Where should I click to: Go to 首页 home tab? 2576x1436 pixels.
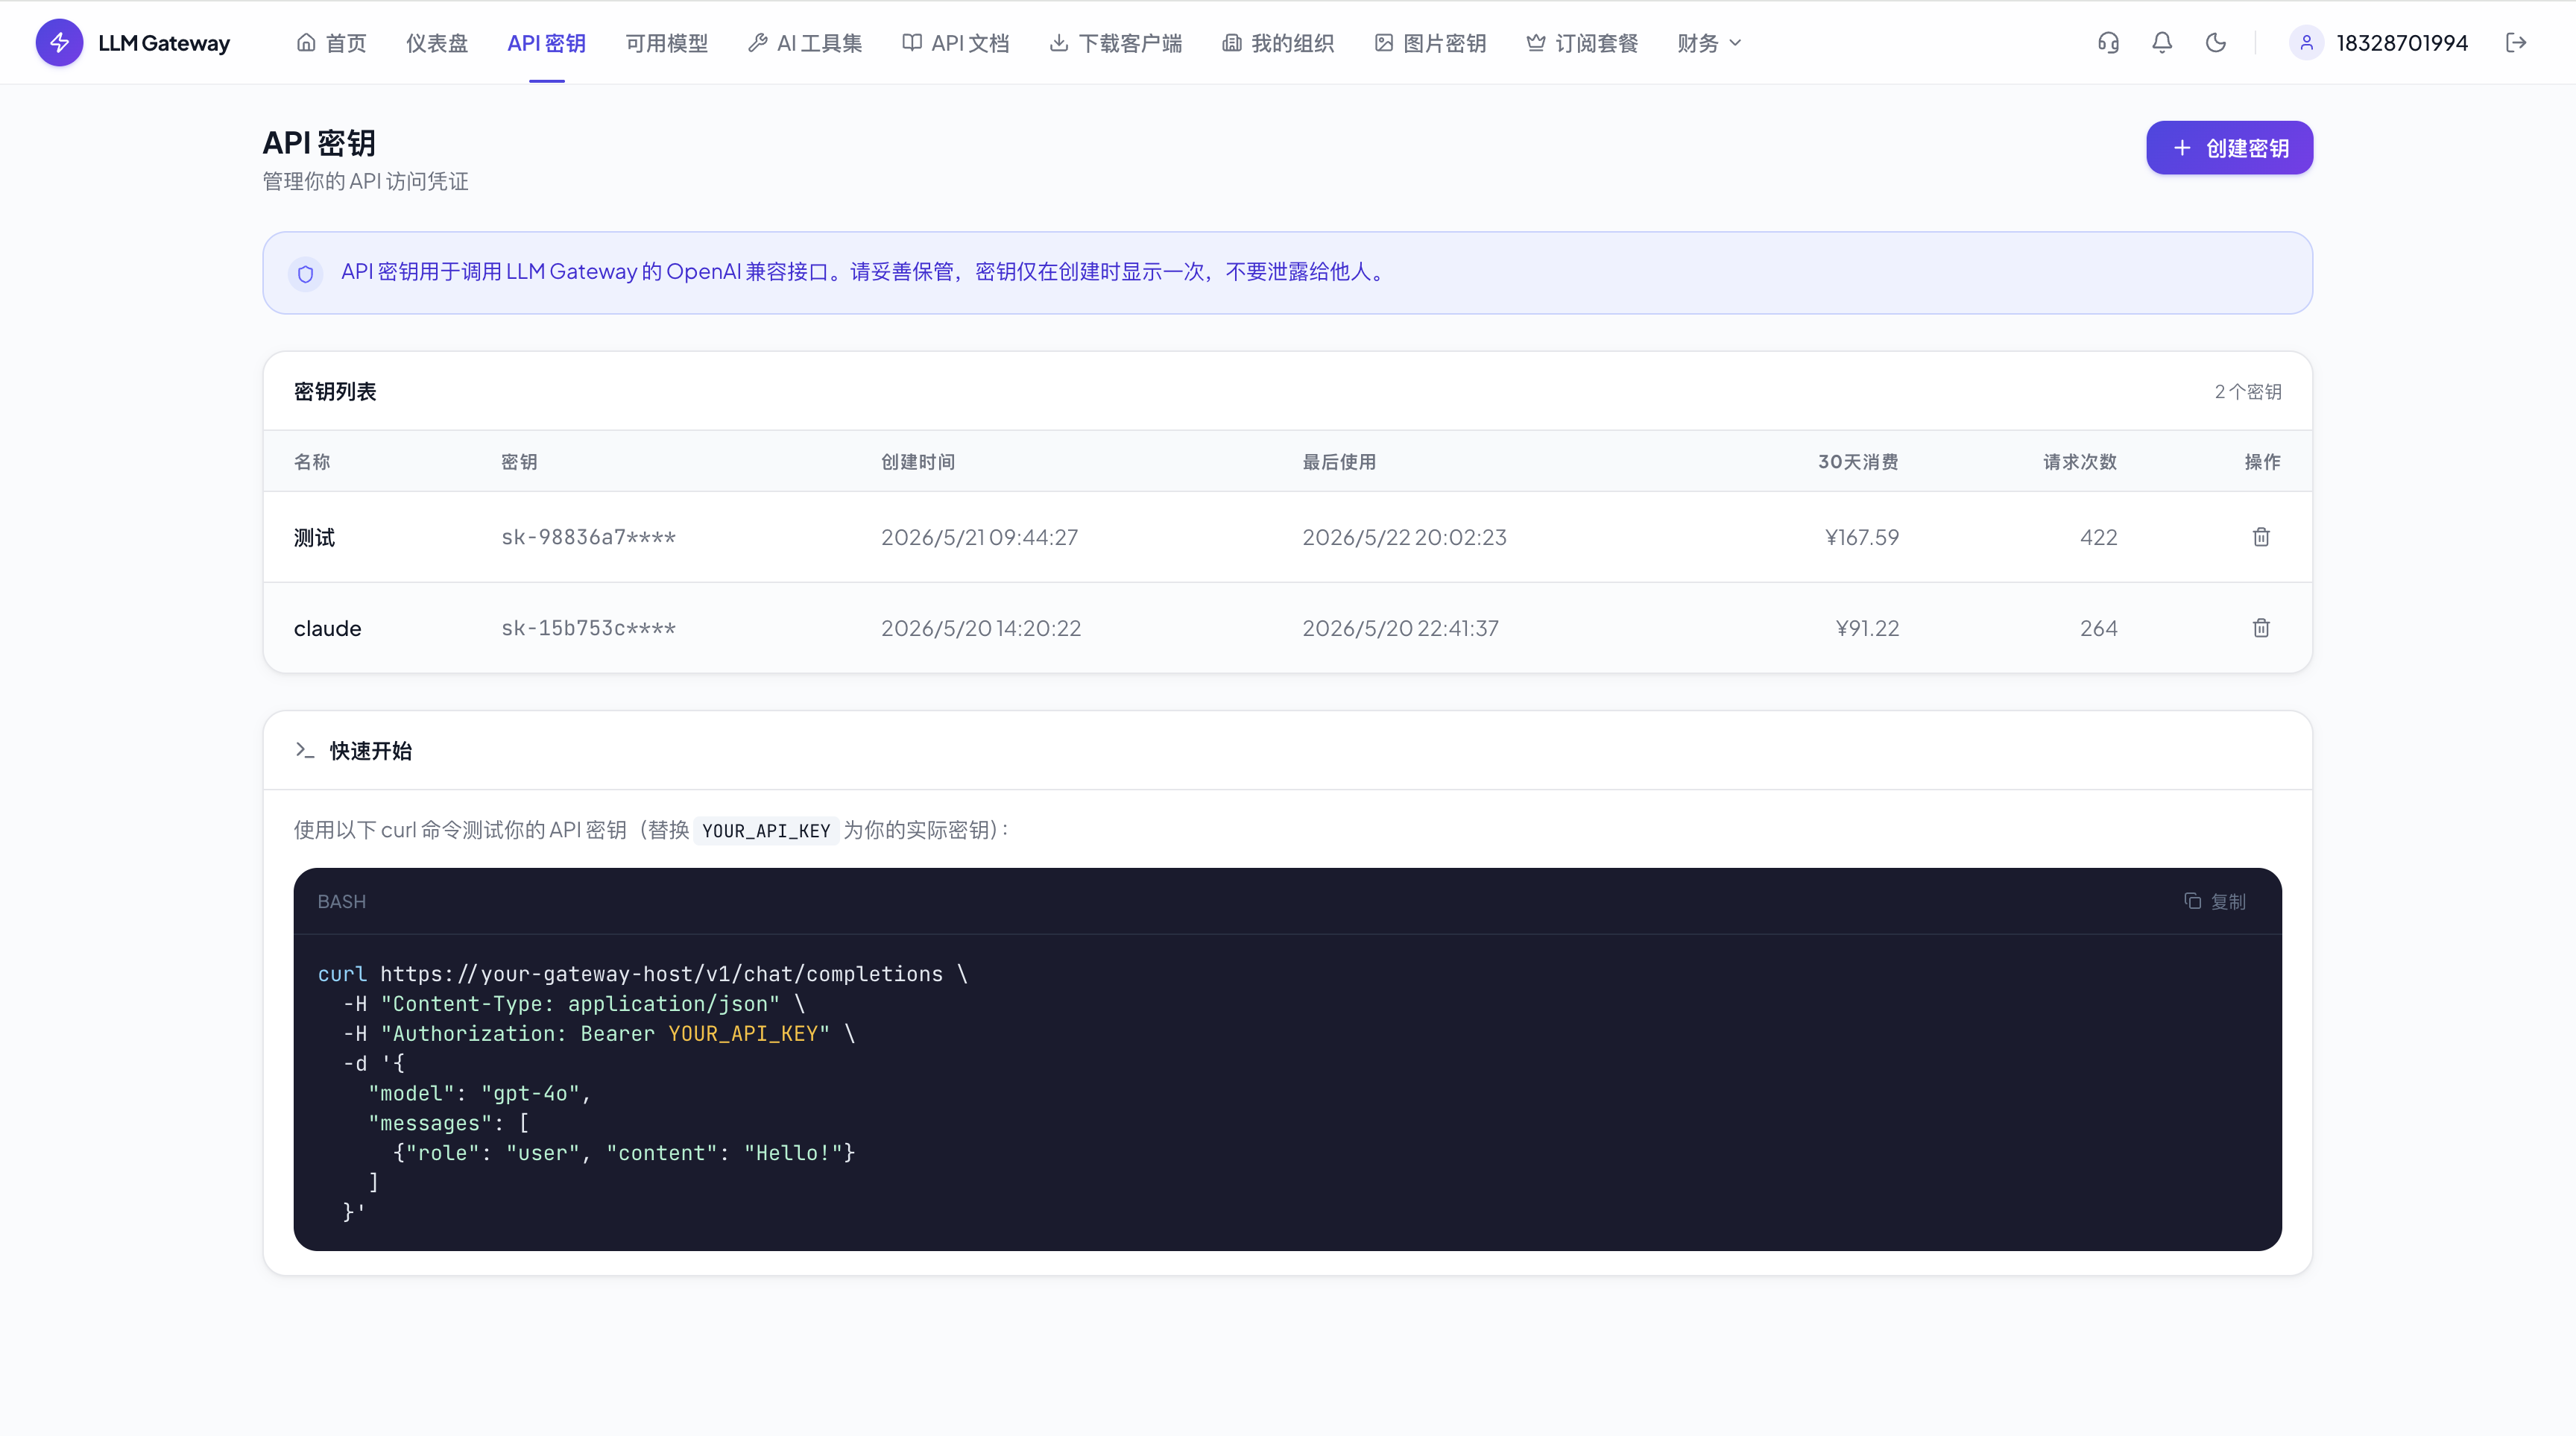pyautogui.click(x=332, y=43)
